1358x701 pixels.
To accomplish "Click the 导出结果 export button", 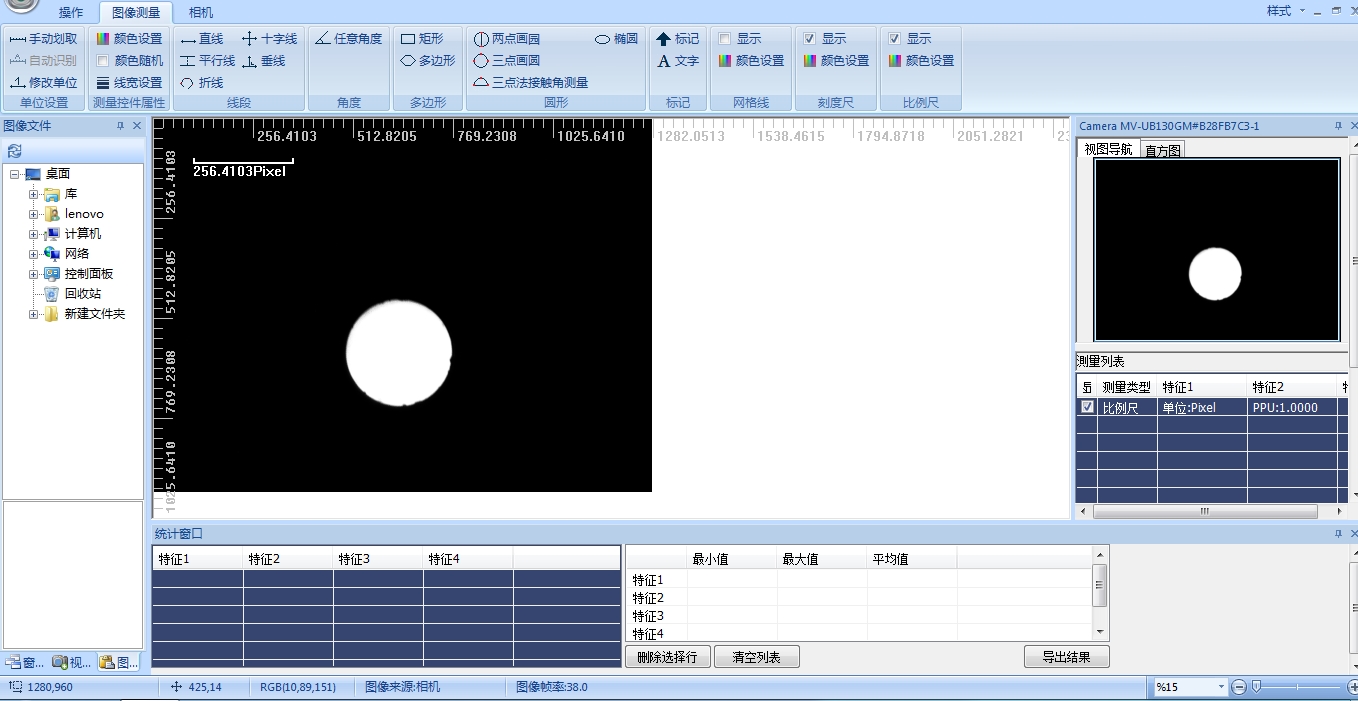I will coord(1066,657).
